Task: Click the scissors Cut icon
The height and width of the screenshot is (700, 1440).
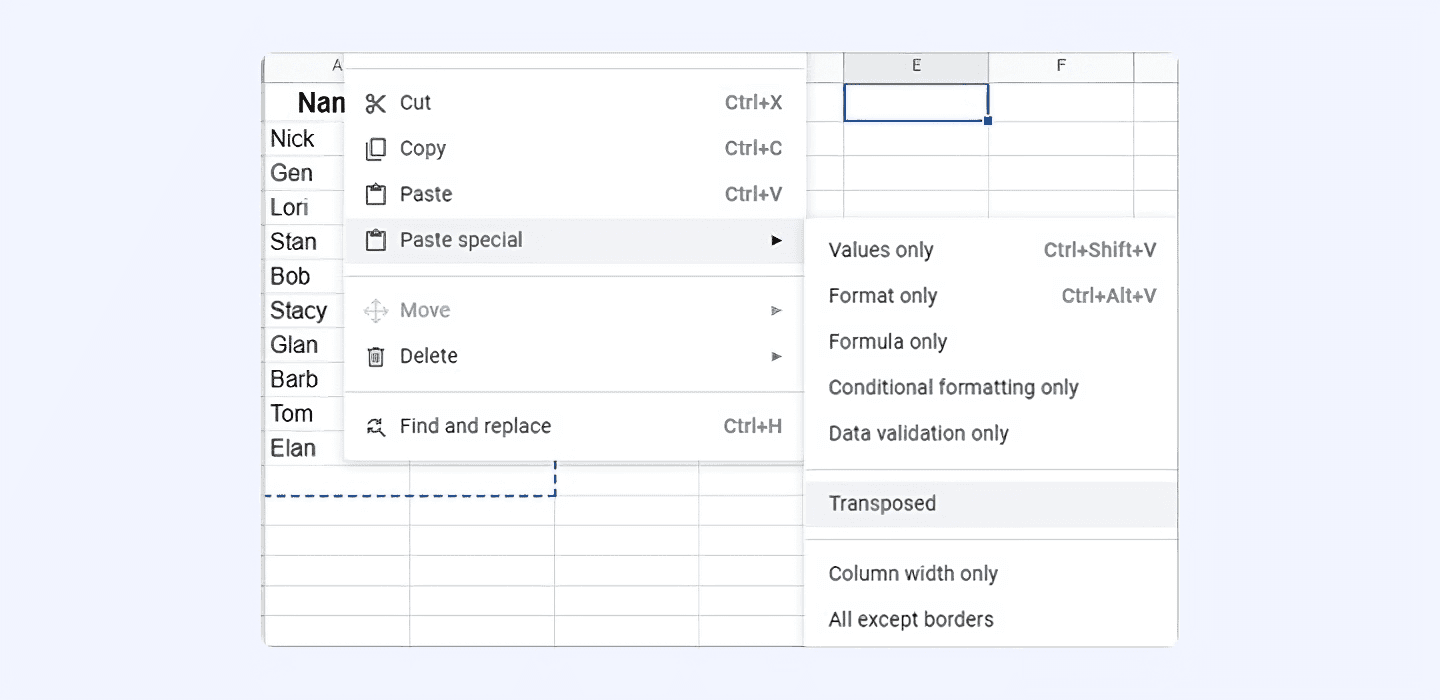Action: coord(376,103)
